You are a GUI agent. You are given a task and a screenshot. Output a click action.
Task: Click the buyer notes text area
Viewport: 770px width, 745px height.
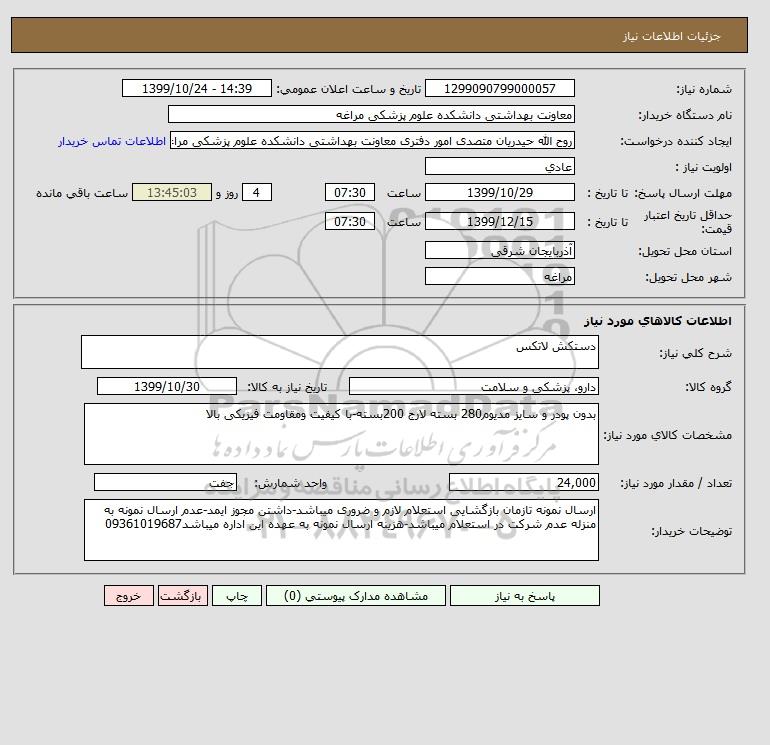tap(341, 530)
